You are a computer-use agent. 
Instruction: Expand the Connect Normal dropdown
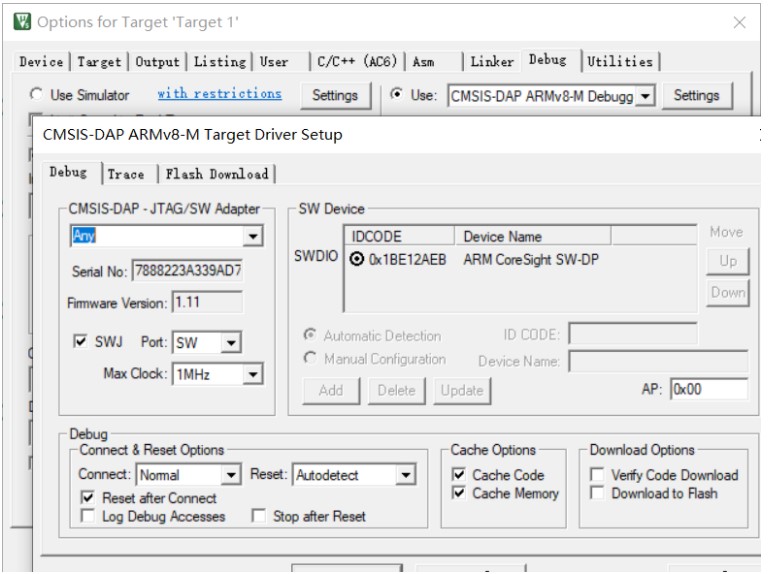[x=231, y=475]
